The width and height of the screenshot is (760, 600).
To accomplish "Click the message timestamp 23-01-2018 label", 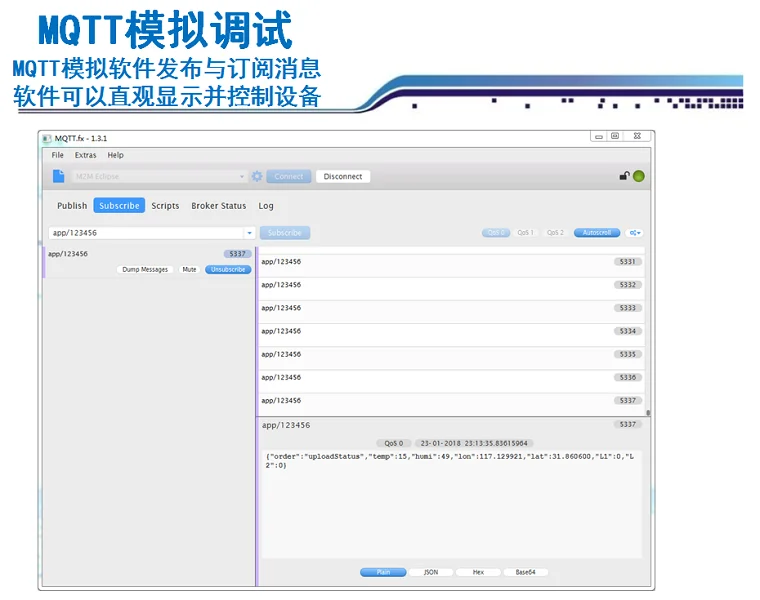I will click(474, 443).
